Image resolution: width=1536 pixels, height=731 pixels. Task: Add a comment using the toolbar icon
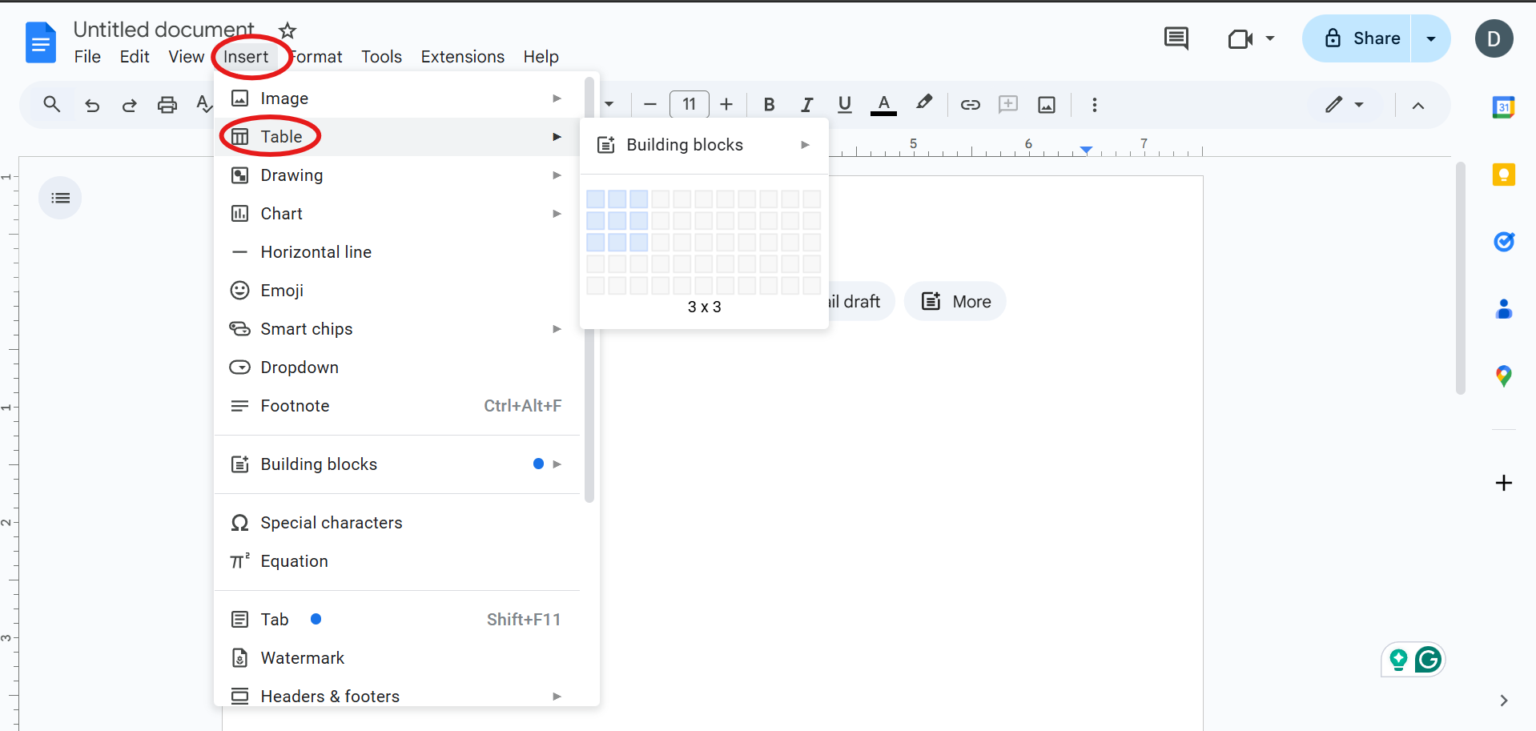pos(1007,104)
